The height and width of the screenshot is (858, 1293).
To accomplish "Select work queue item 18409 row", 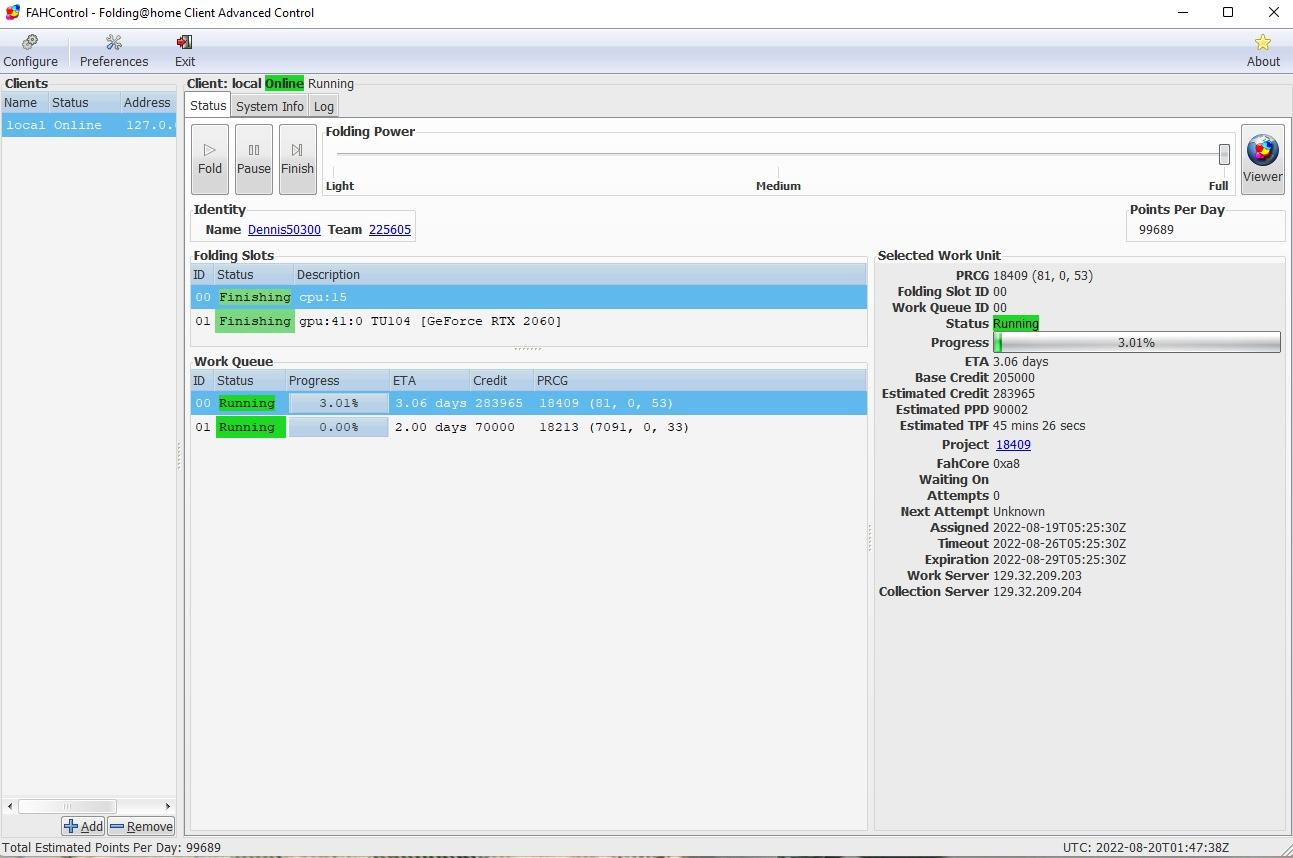I will [x=529, y=403].
